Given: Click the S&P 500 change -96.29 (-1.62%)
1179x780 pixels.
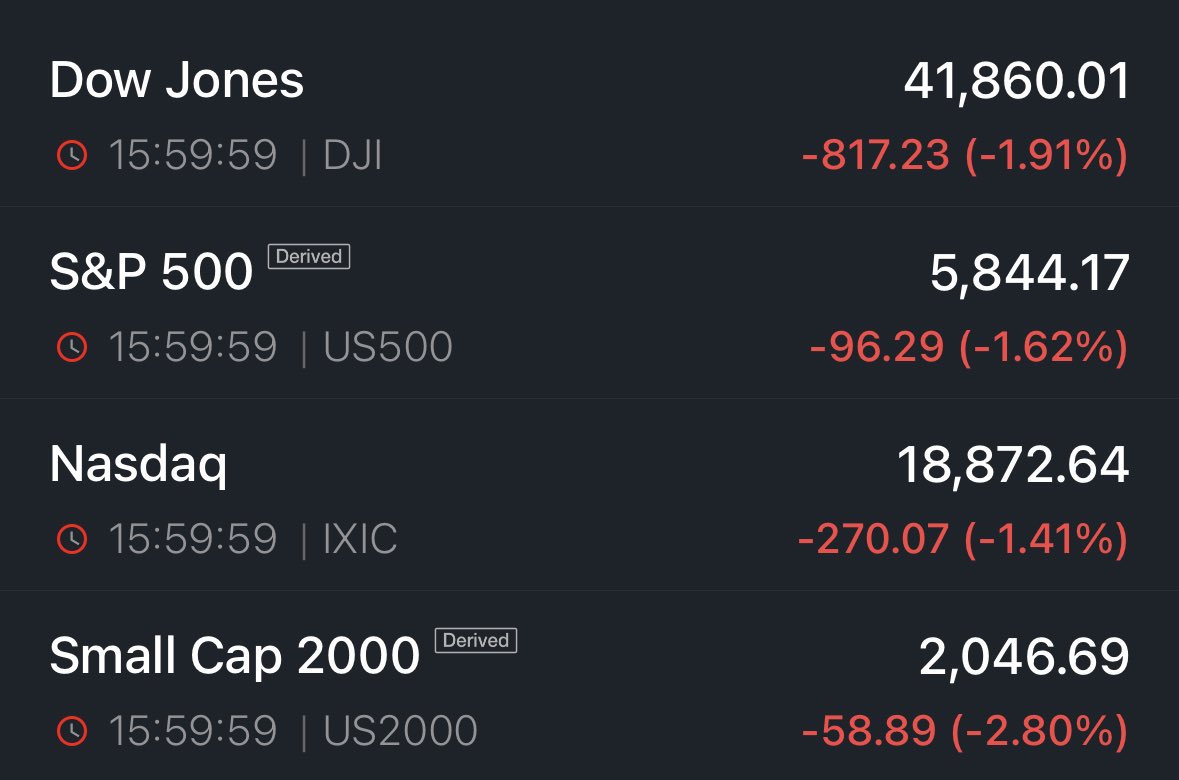Looking at the screenshot, I should point(968,348).
